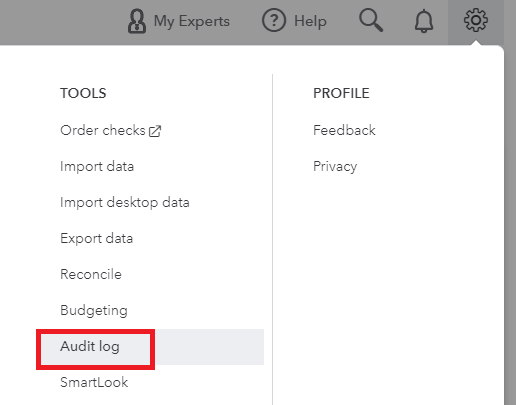This screenshot has width=516, height=405.
Task: Click the PROFILE section heading
Action: (x=341, y=93)
